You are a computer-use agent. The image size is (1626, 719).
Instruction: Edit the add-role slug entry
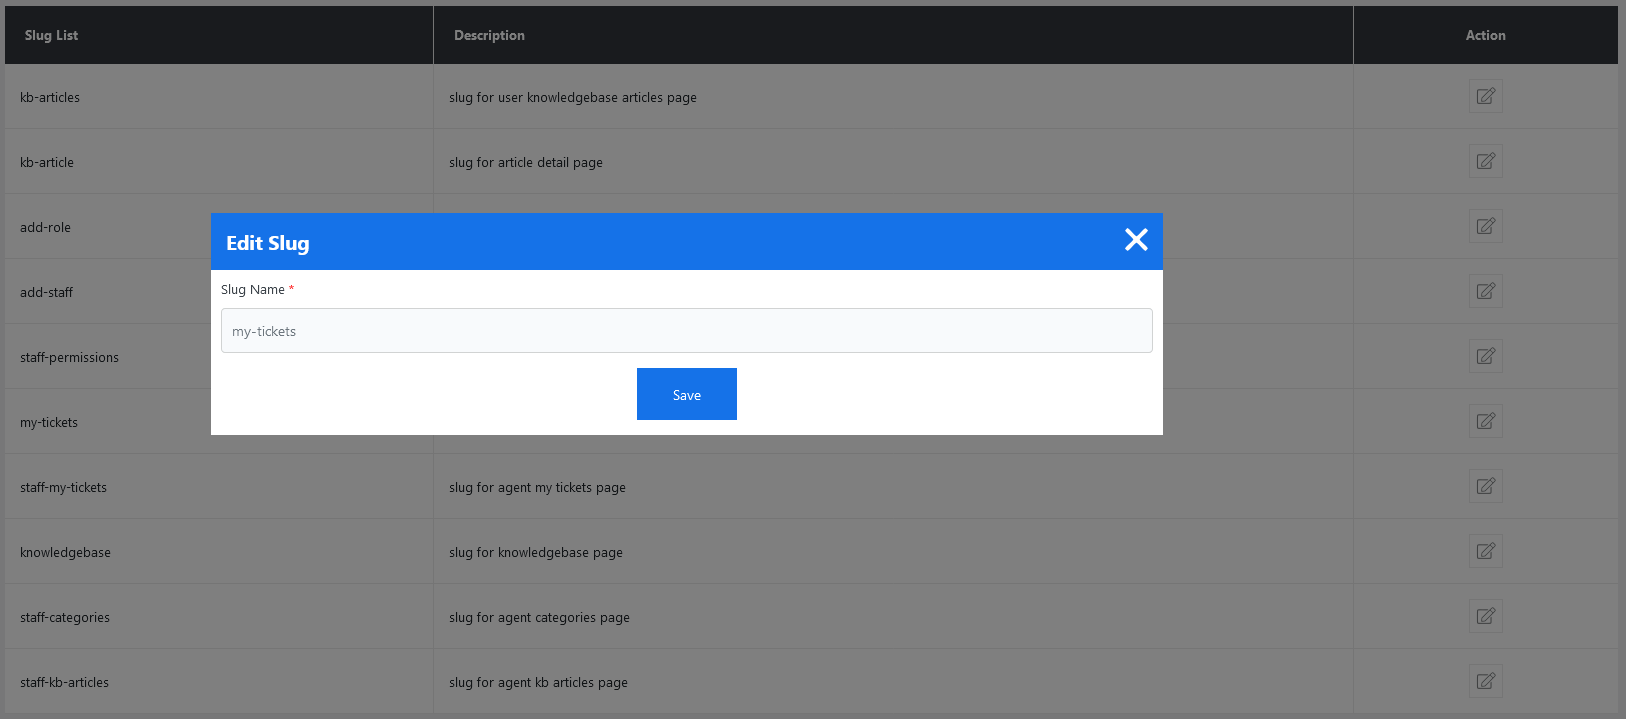coord(1485,227)
